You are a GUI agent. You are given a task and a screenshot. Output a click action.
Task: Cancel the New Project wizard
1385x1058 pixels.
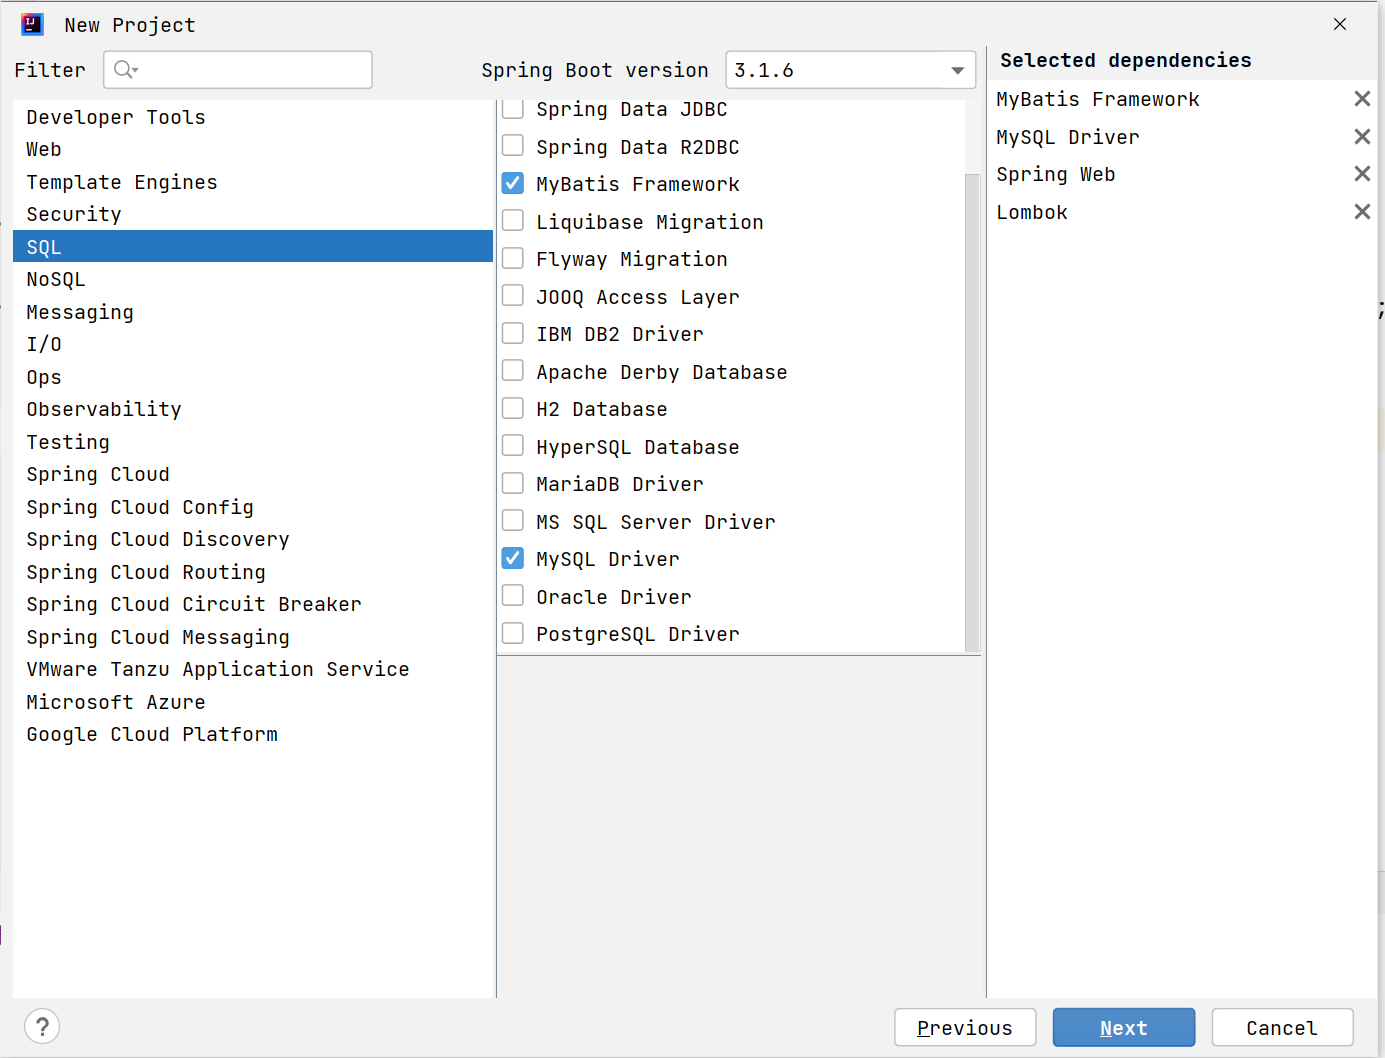point(1282,1027)
